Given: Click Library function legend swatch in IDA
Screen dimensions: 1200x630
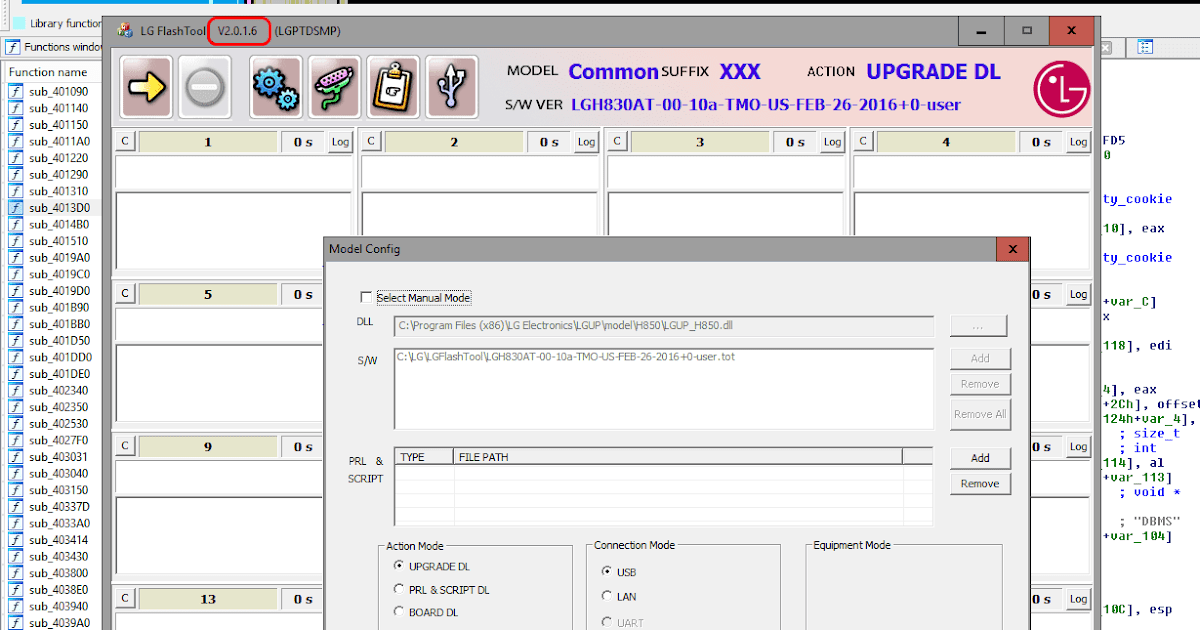Looking at the screenshot, I should (x=18, y=23).
